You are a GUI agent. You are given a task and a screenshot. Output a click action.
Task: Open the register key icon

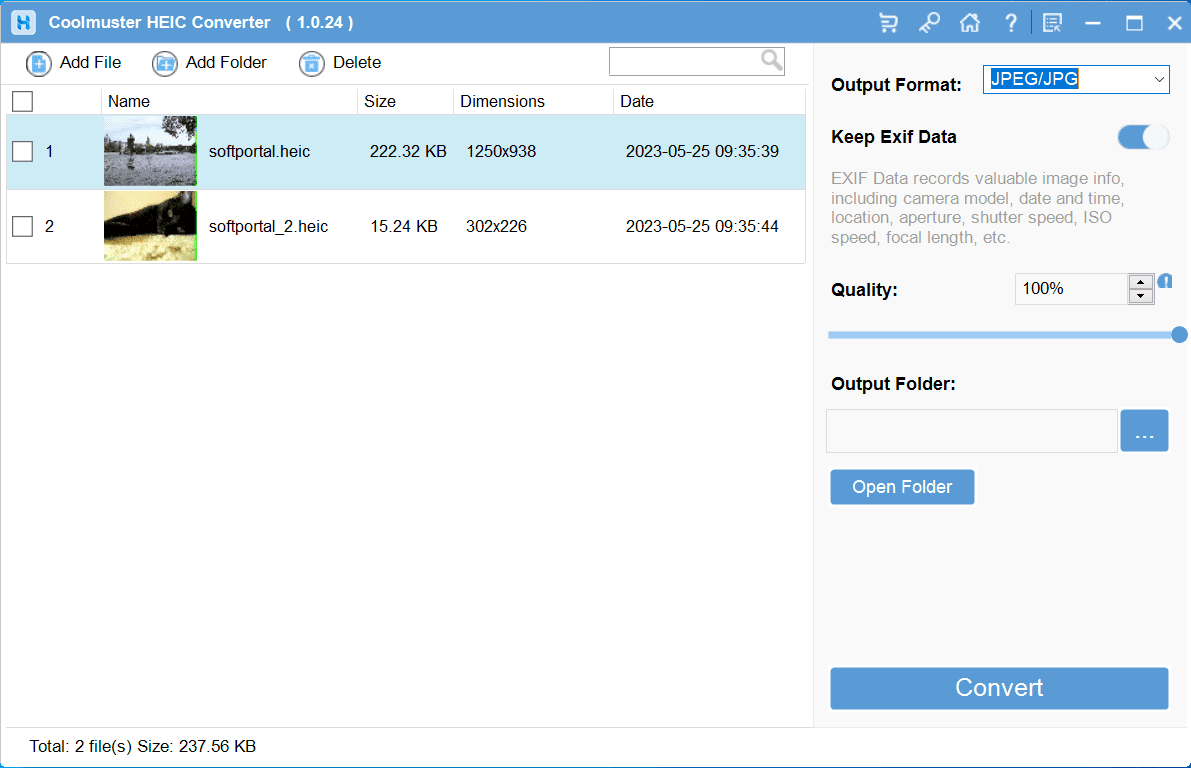click(x=929, y=23)
